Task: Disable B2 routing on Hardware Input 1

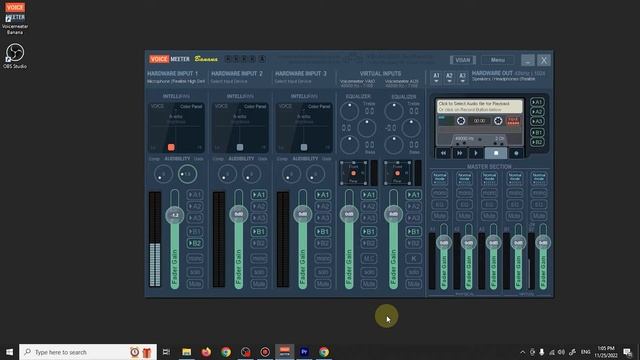Action: pos(195,243)
